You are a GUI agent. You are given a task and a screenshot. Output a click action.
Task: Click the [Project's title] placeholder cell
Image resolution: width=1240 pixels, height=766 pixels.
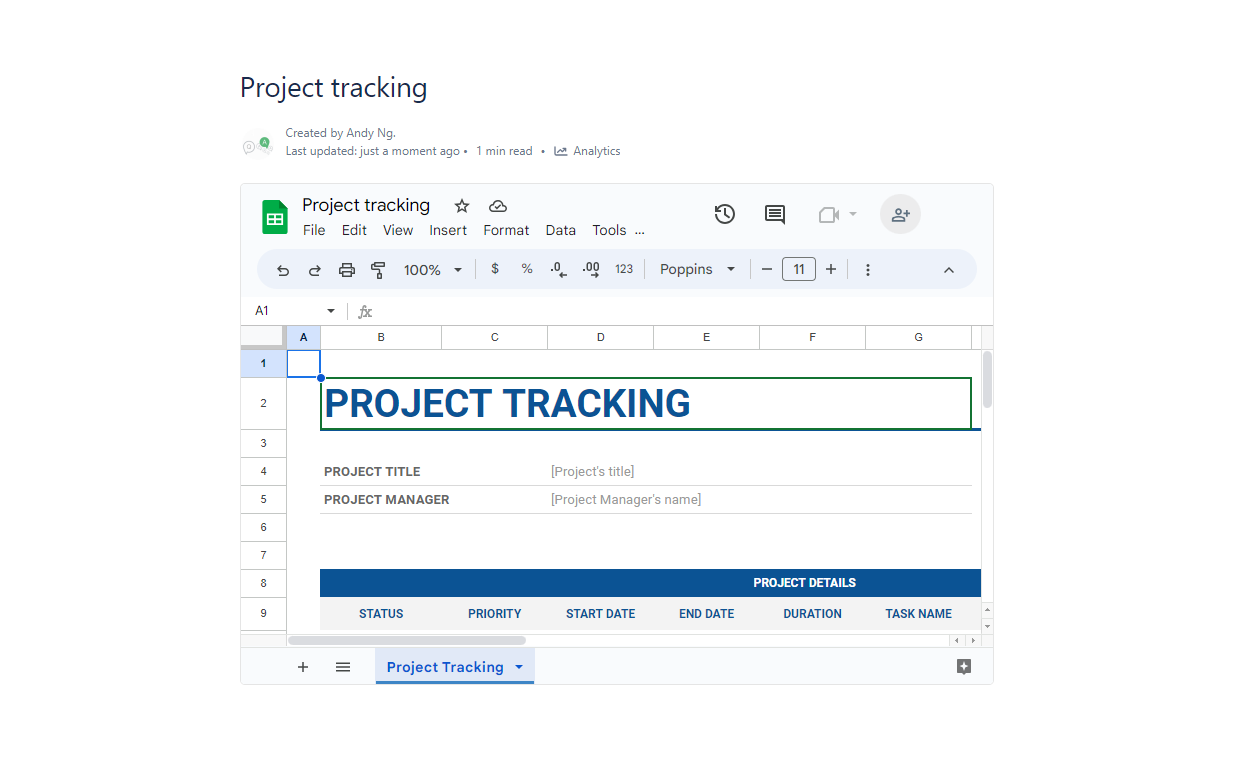pos(592,471)
